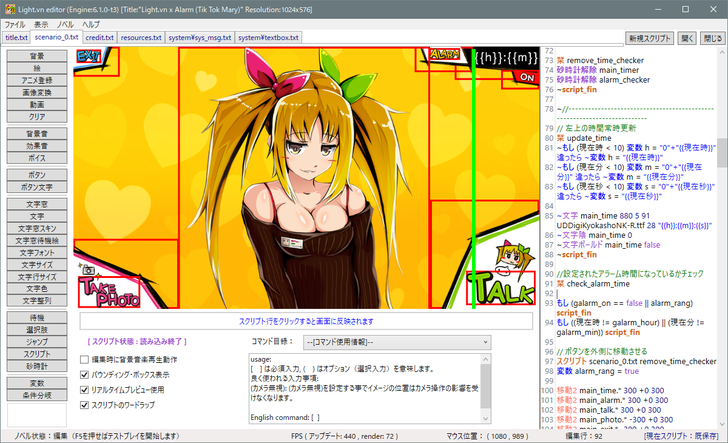
Task: Click the Light.vn app icon in the title bar
Action: pyautogui.click(x=9, y=9)
